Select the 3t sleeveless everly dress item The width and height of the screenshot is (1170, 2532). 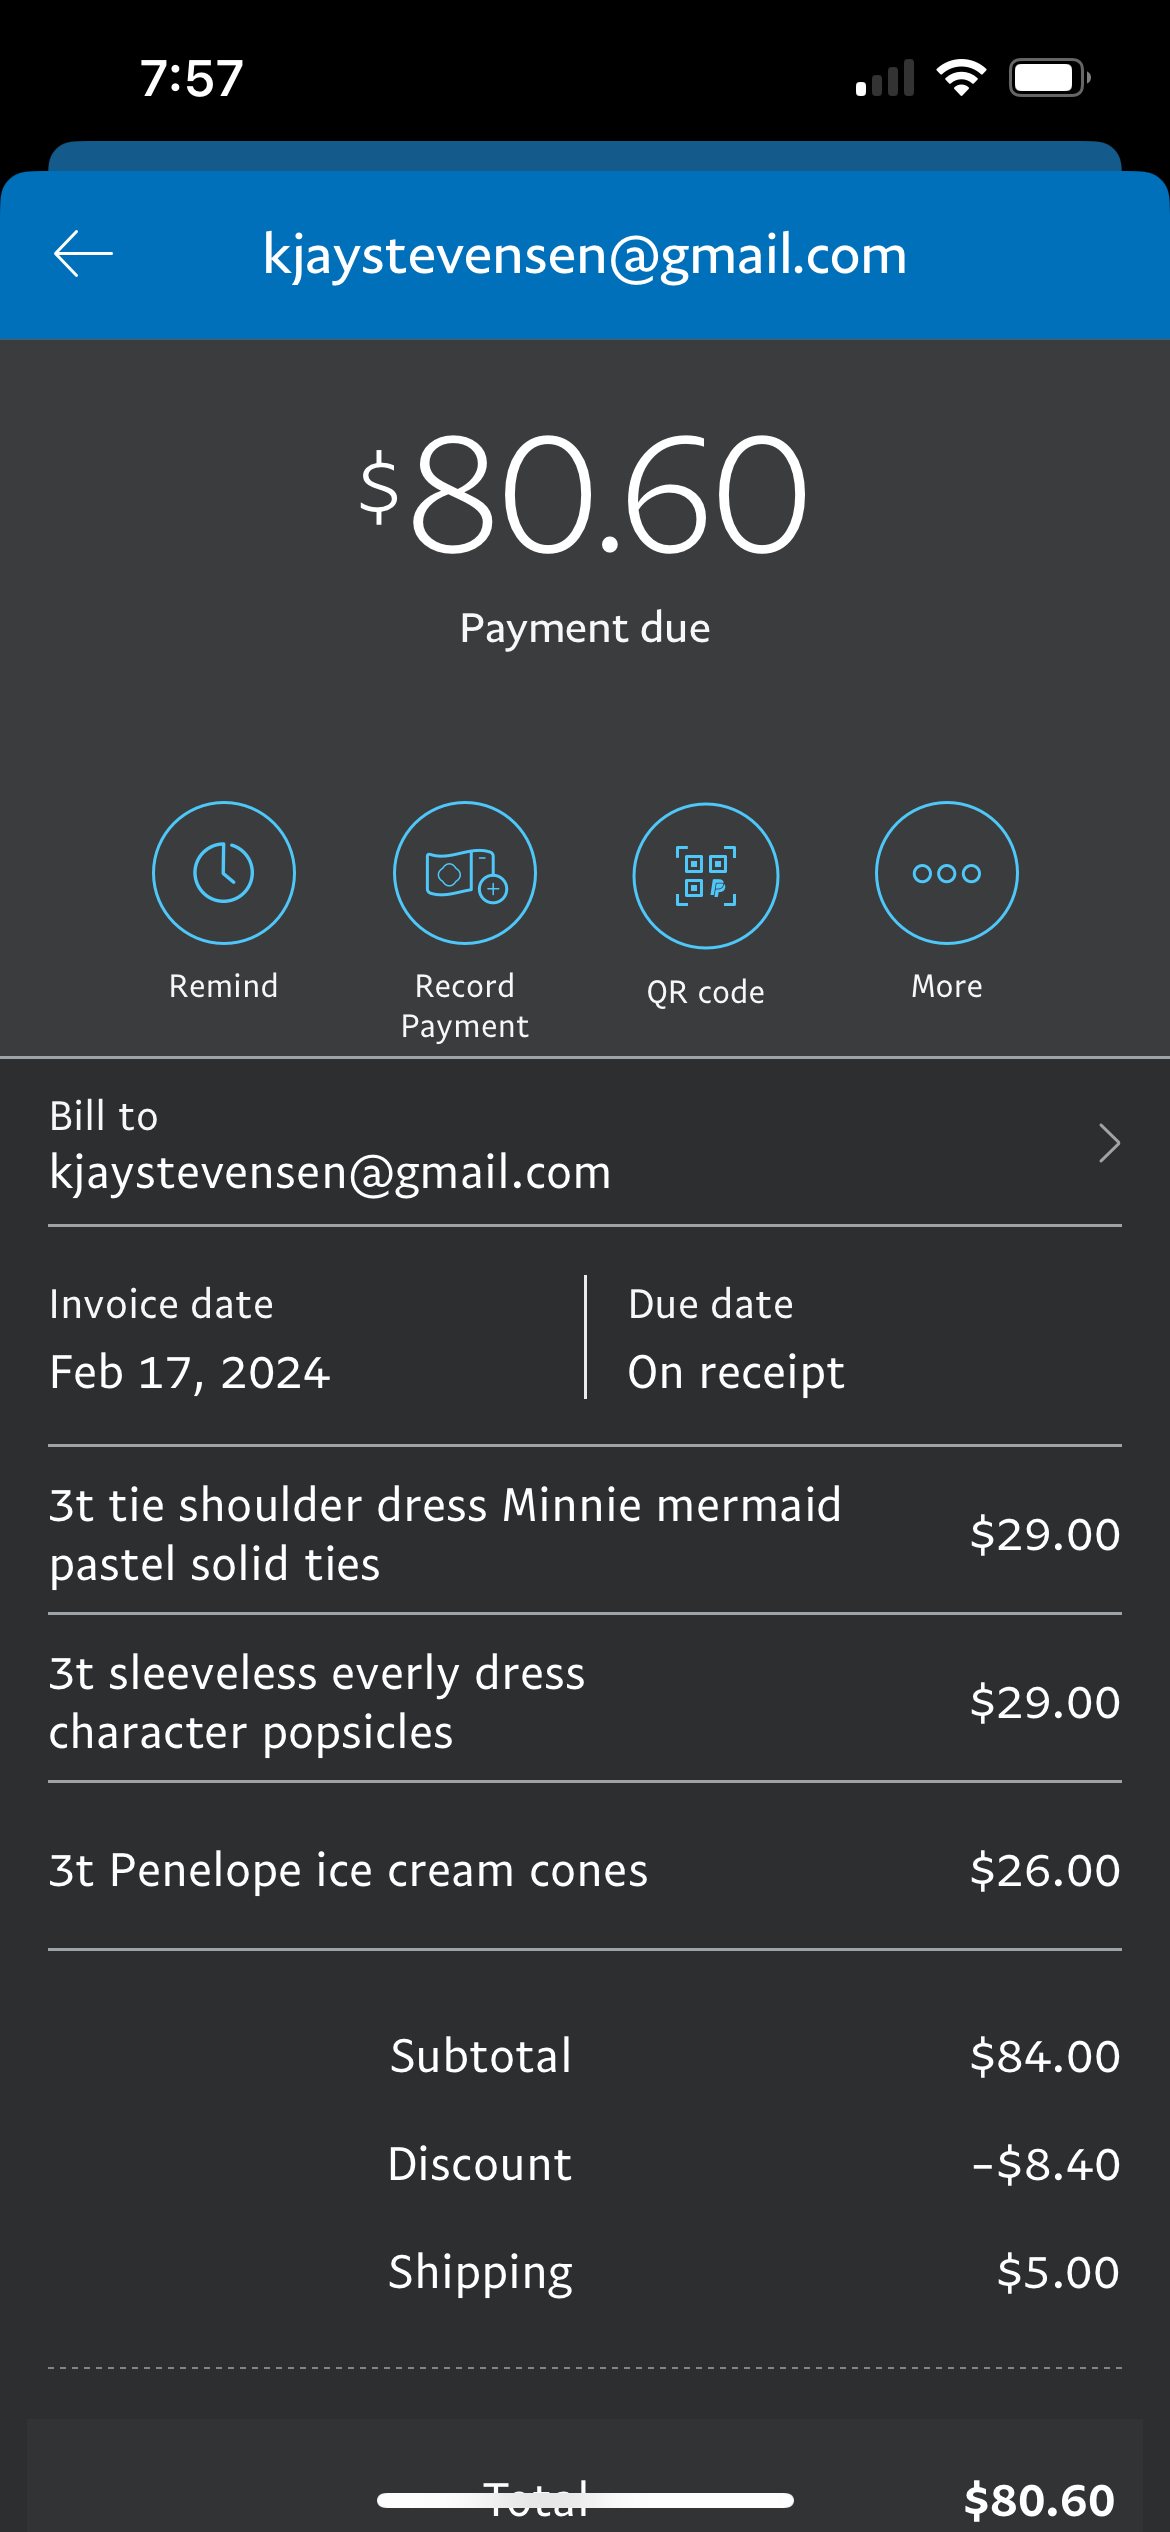(317, 1701)
